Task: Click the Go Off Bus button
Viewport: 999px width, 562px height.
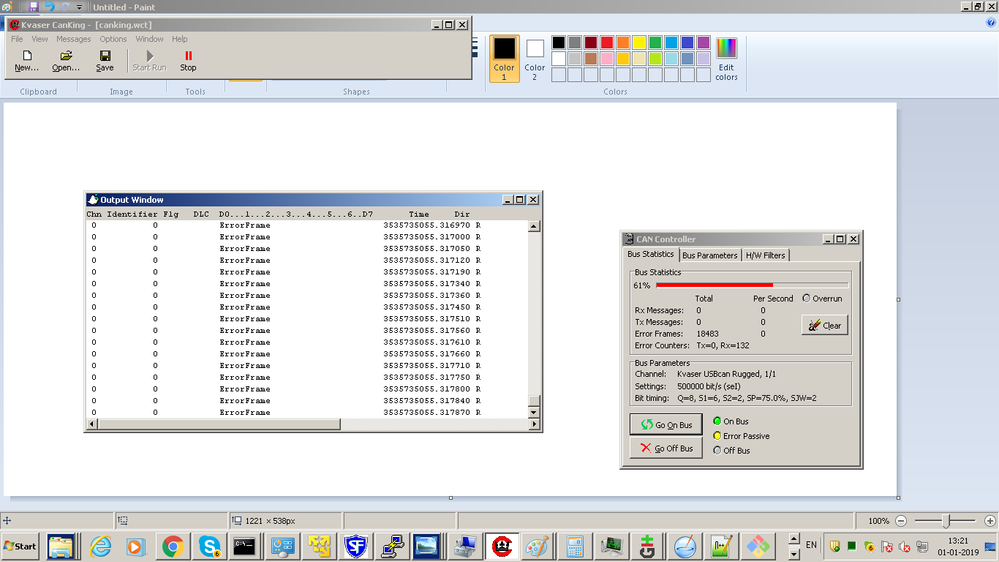Action: pyautogui.click(x=666, y=448)
